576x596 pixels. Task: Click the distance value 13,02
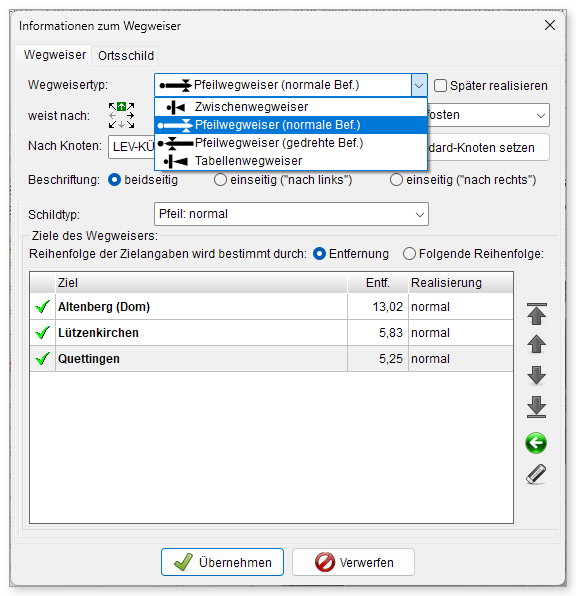pyautogui.click(x=387, y=306)
